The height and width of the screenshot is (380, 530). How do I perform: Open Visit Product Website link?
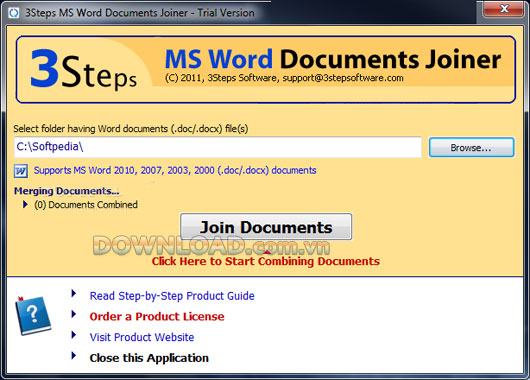tap(142, 337)
